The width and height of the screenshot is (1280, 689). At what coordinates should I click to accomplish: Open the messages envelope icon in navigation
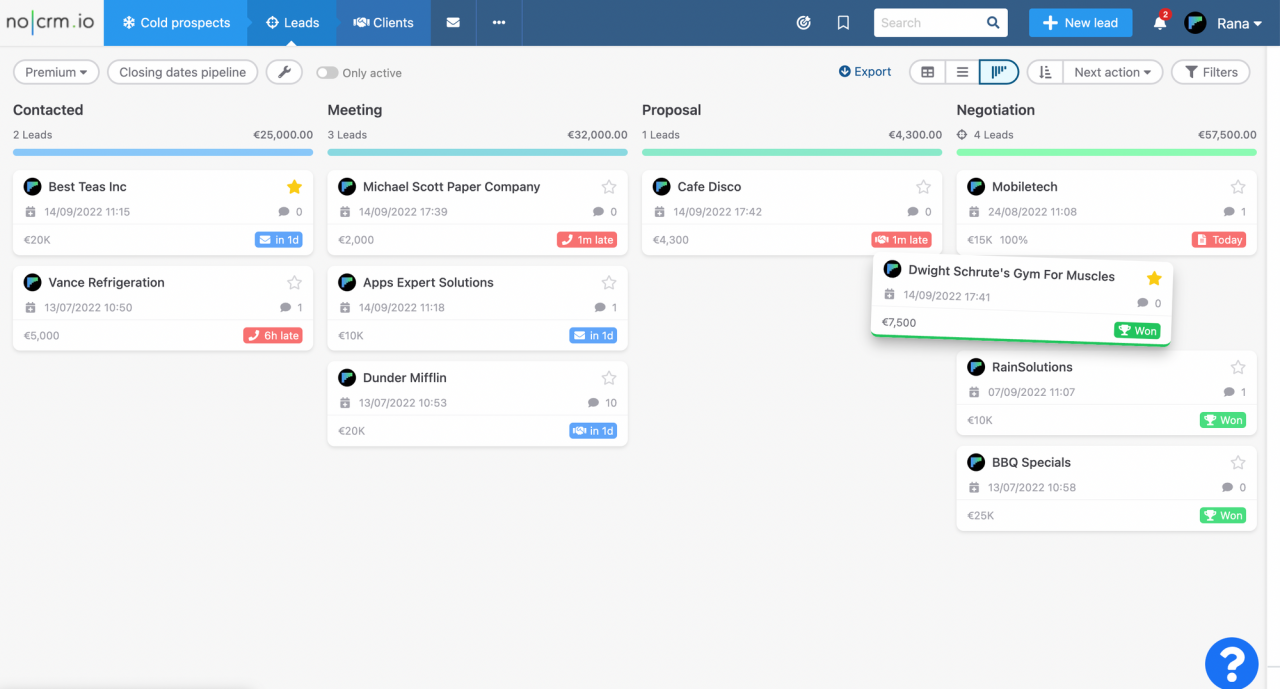(x=453, y=21)
